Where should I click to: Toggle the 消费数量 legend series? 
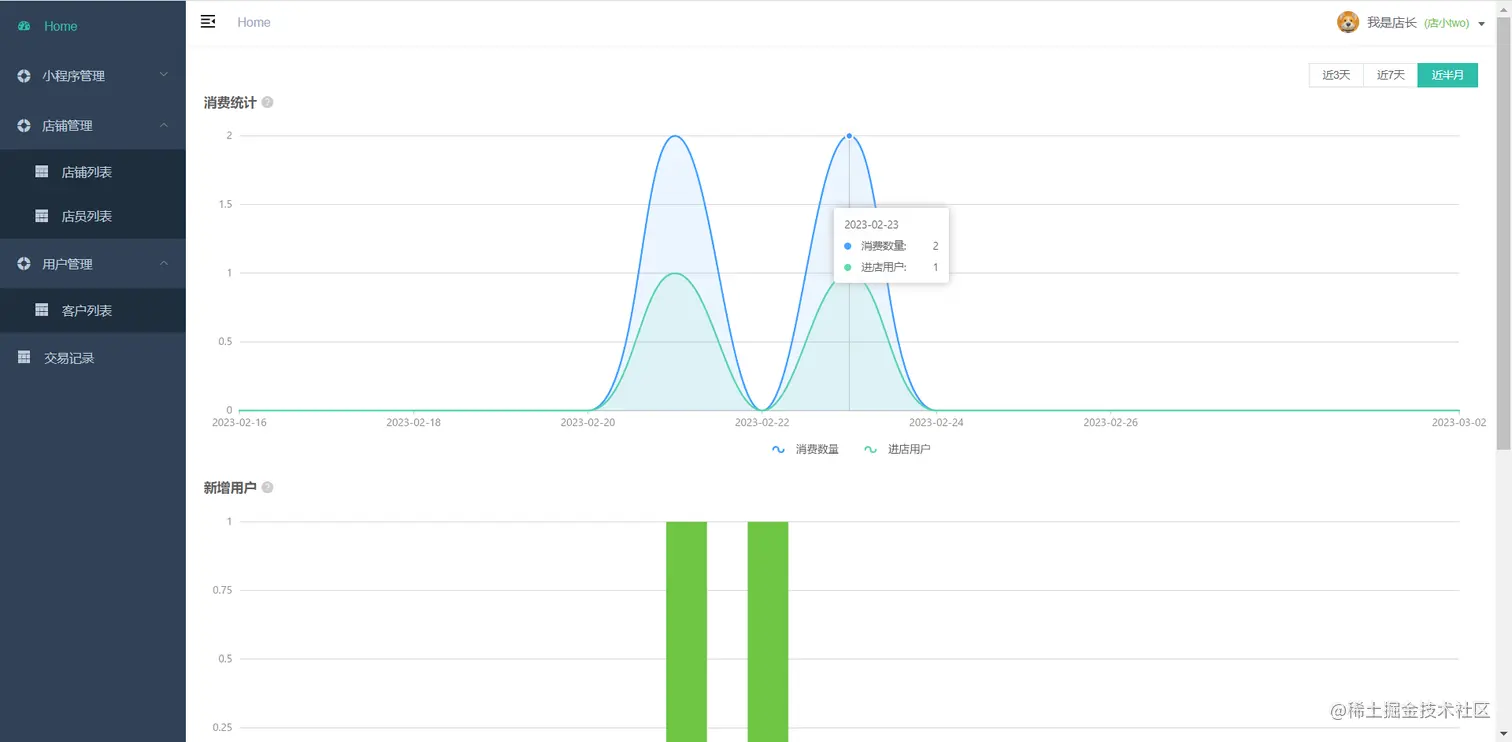click(805, 449)
